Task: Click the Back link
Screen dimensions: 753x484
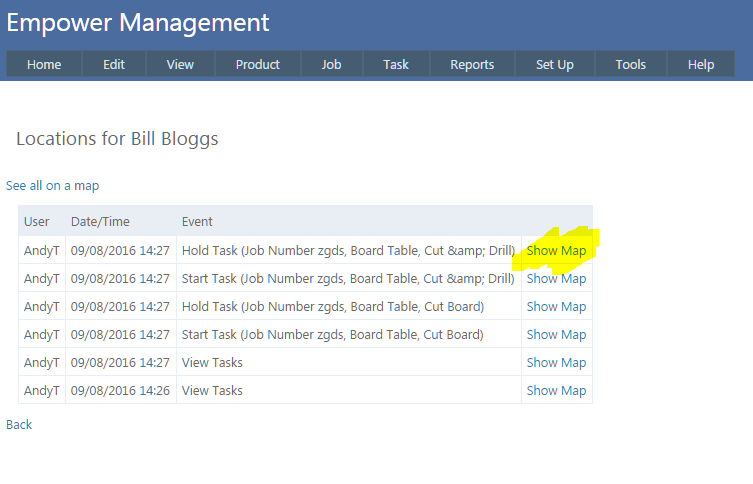Action: pyautogui.click(x=19, y=425)
